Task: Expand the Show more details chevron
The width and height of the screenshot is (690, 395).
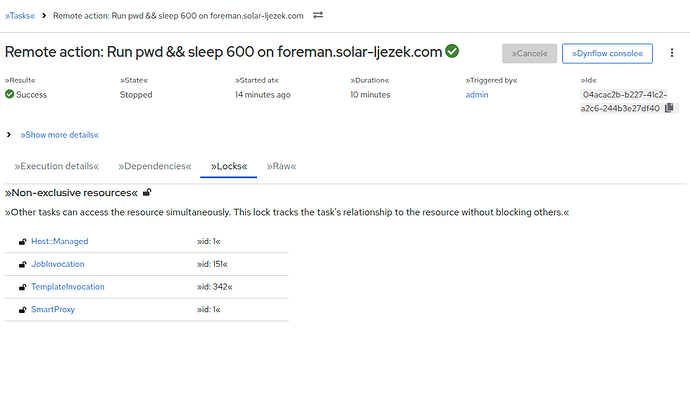Action: (9, 135)
